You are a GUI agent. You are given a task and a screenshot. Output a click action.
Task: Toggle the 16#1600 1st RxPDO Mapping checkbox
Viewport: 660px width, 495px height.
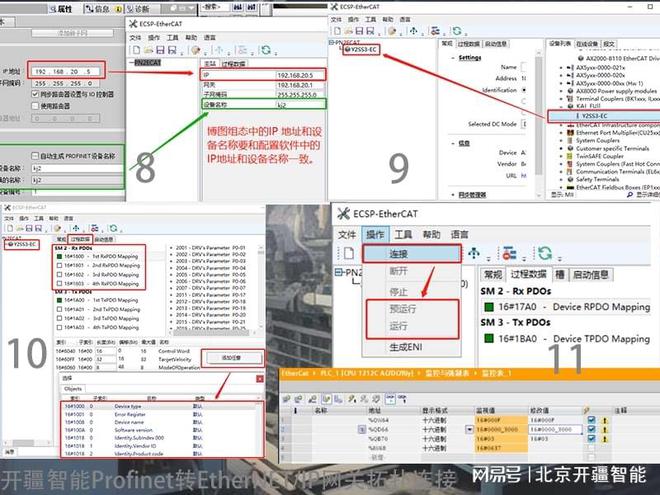tap(59, 256)
